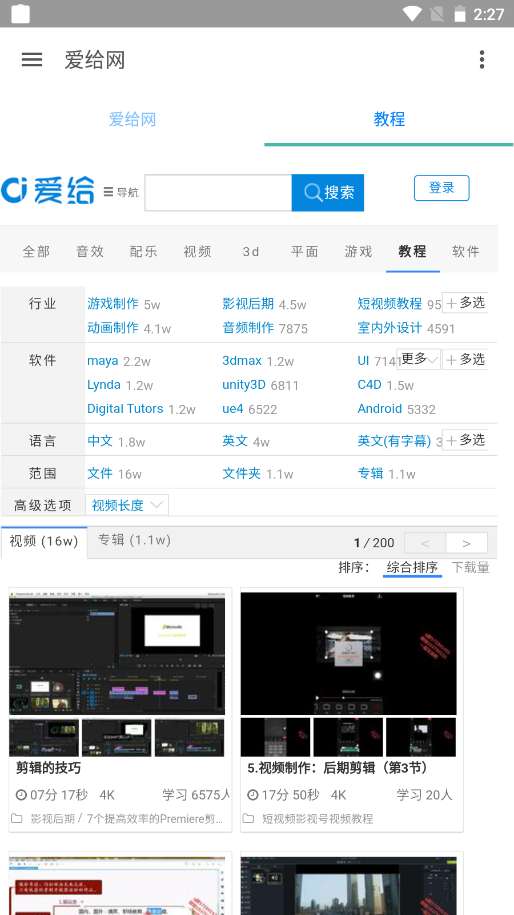Filter range by 专辑
This screenshot has height=915, width=514.
pyautogui.click(x=370, y=473)
